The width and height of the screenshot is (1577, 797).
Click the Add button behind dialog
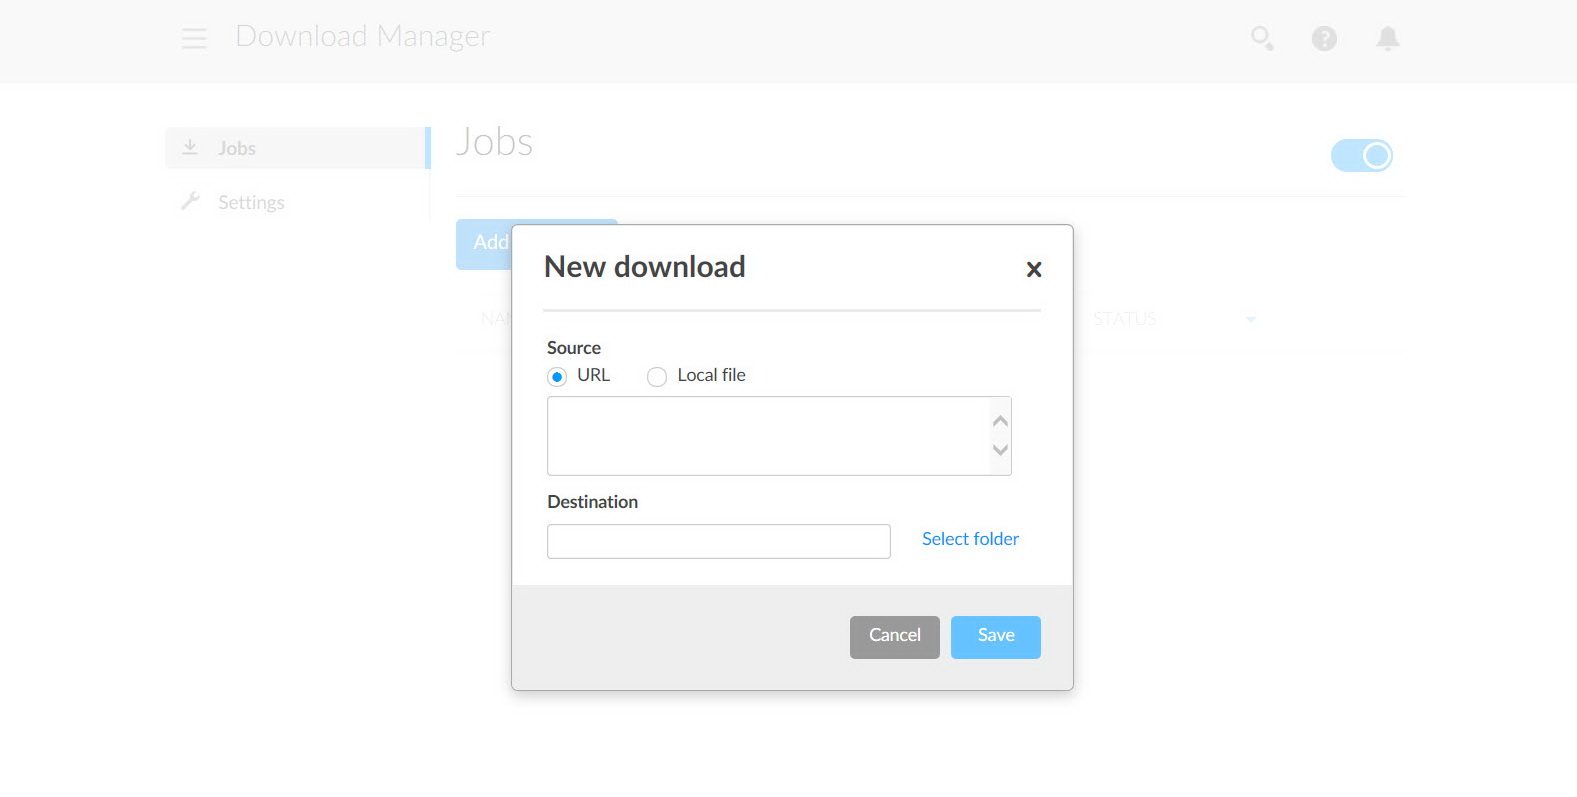pyautogui.click(x=484, y=244)
